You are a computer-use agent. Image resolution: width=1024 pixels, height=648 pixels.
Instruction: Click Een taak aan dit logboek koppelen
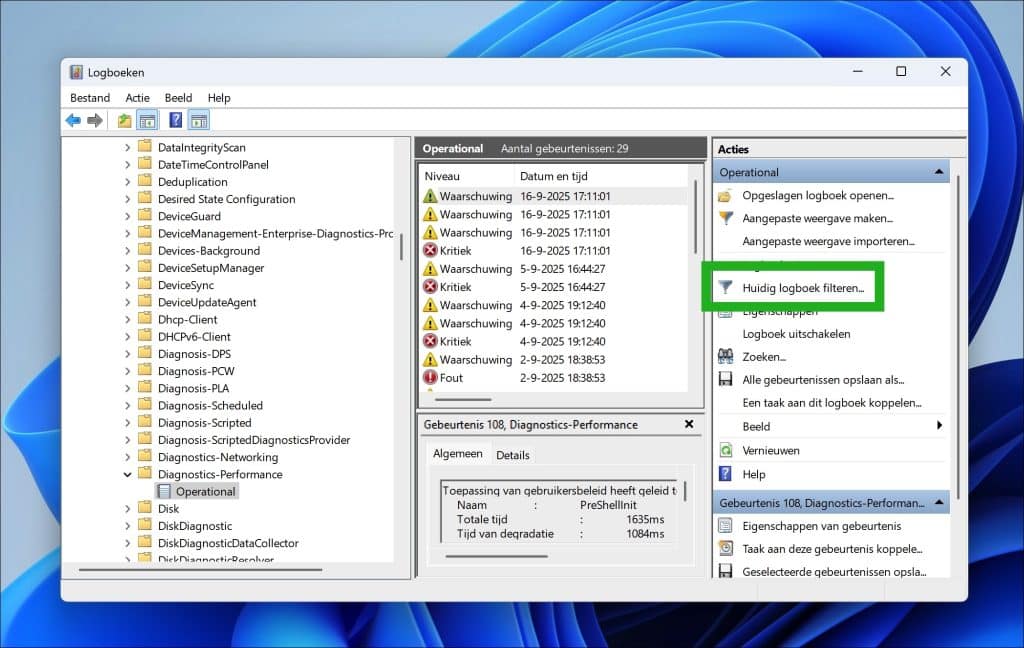pos(831,402)
